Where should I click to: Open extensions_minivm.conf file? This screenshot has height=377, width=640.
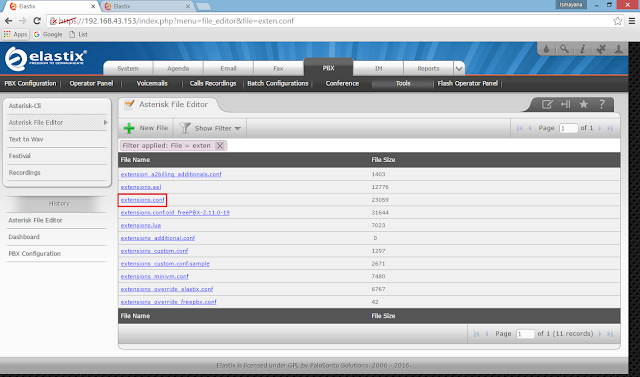155,276
